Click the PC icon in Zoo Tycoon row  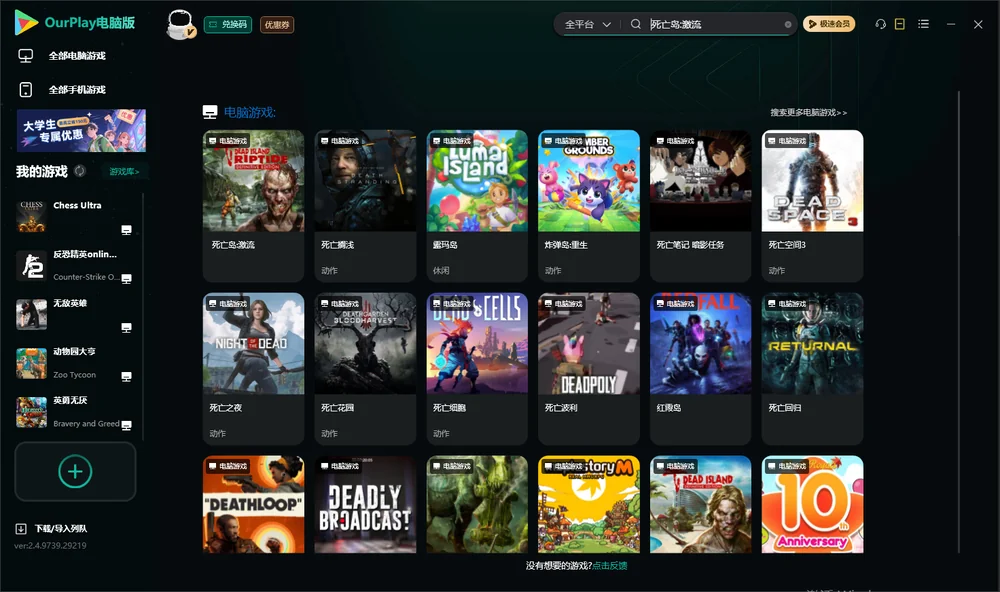(x=126, y=376)
